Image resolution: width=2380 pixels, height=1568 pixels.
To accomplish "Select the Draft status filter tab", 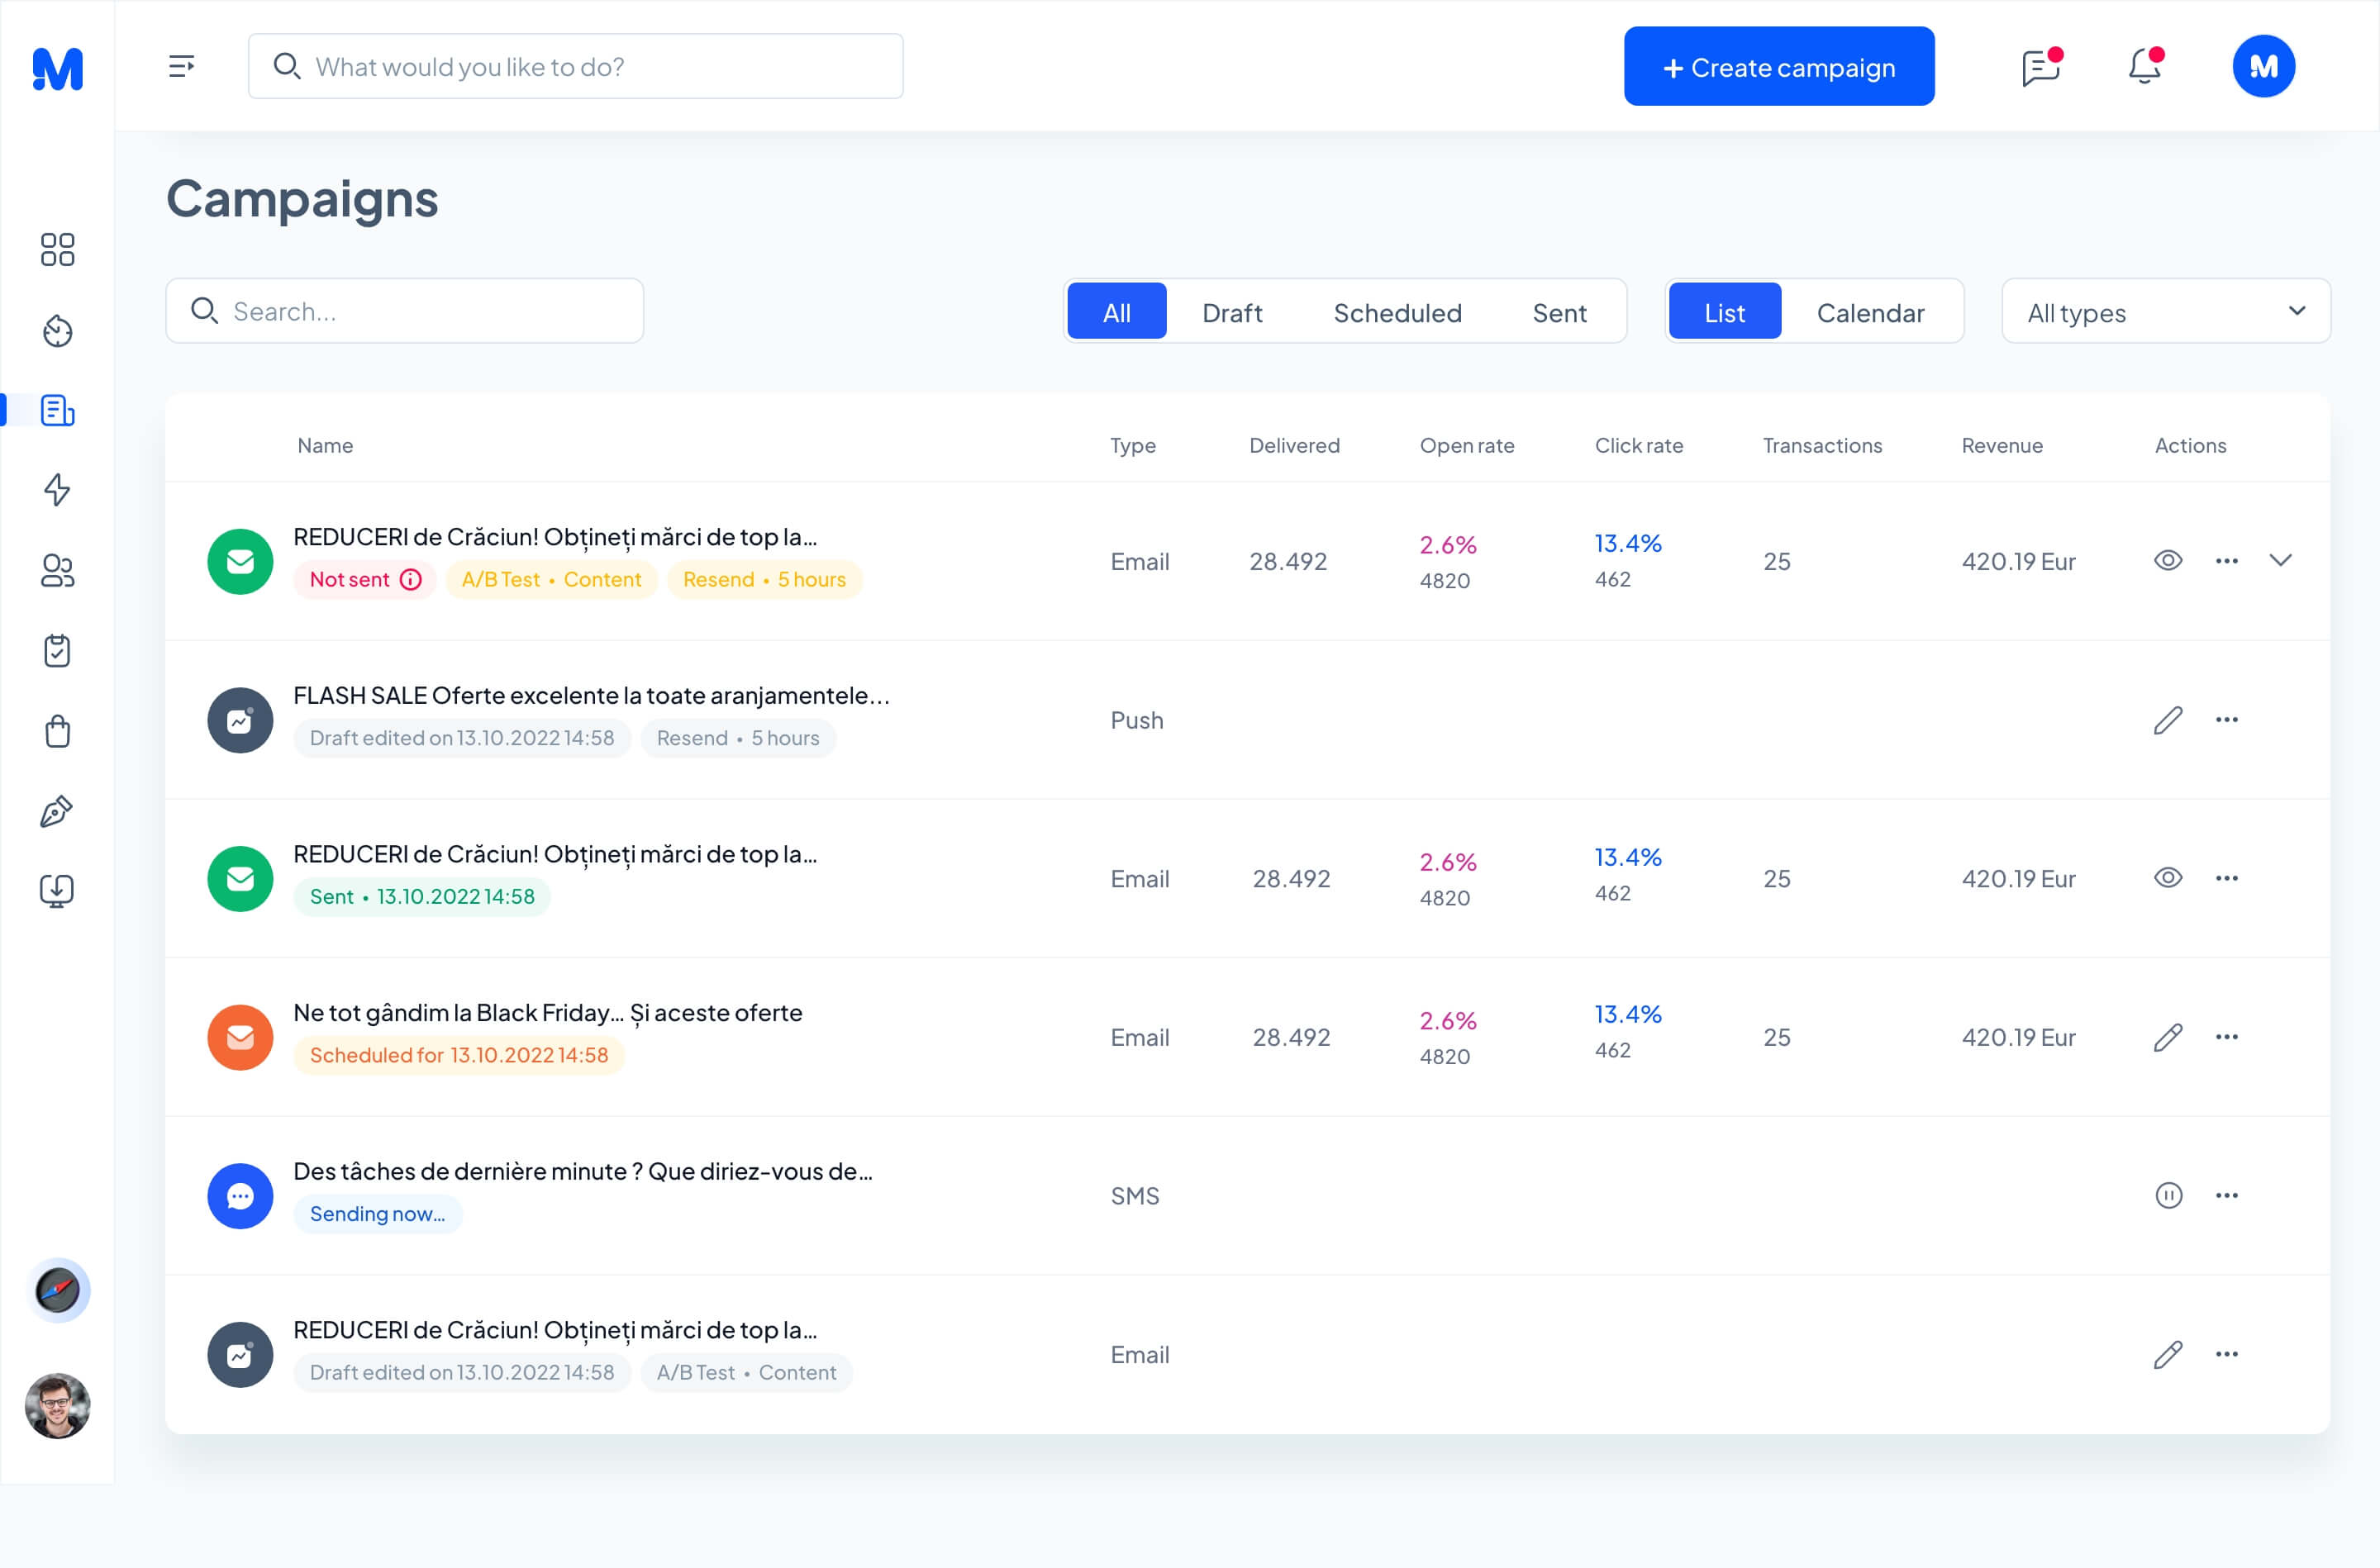I will (1232, 312).
